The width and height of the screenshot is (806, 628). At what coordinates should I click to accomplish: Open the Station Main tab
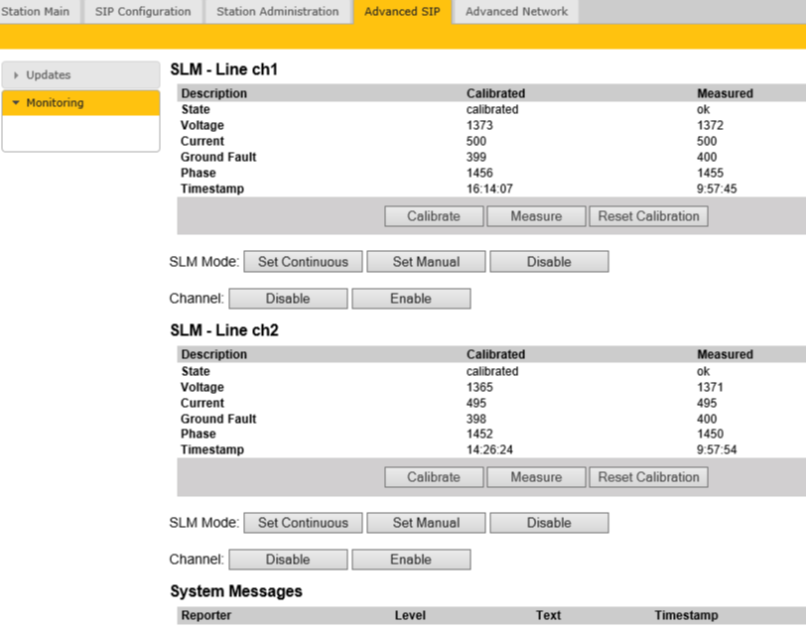pyautogui.click(x=38, y=12)
